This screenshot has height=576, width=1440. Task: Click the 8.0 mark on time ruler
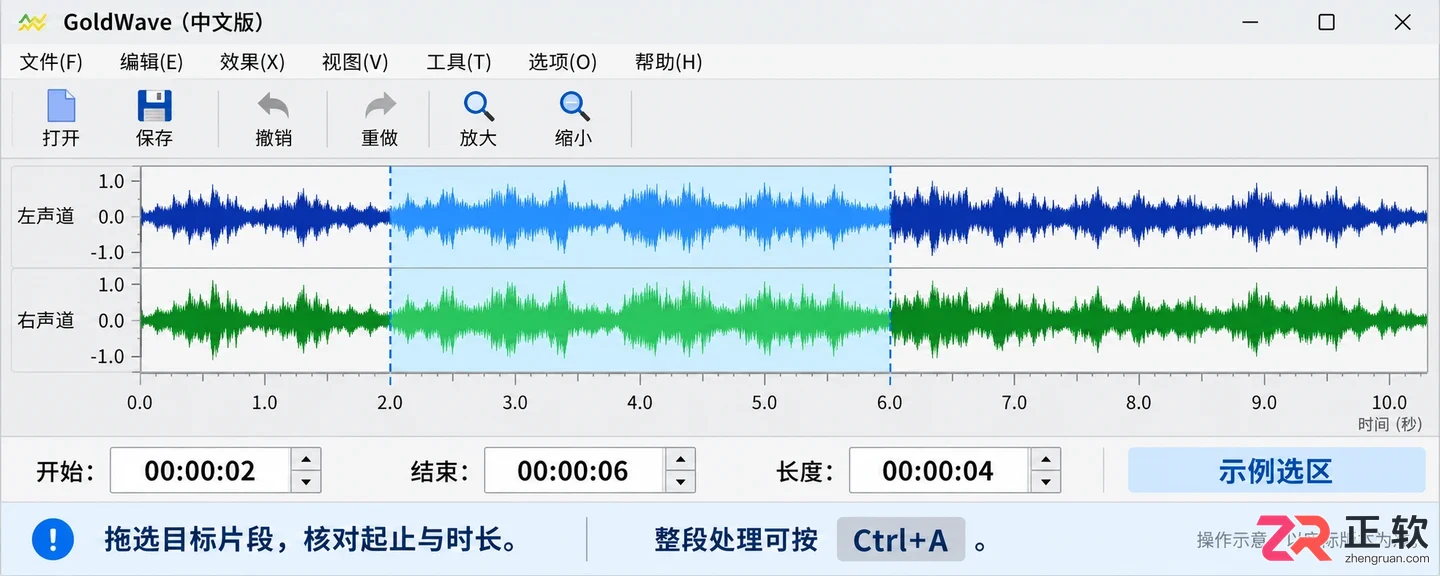(1139, 402)
